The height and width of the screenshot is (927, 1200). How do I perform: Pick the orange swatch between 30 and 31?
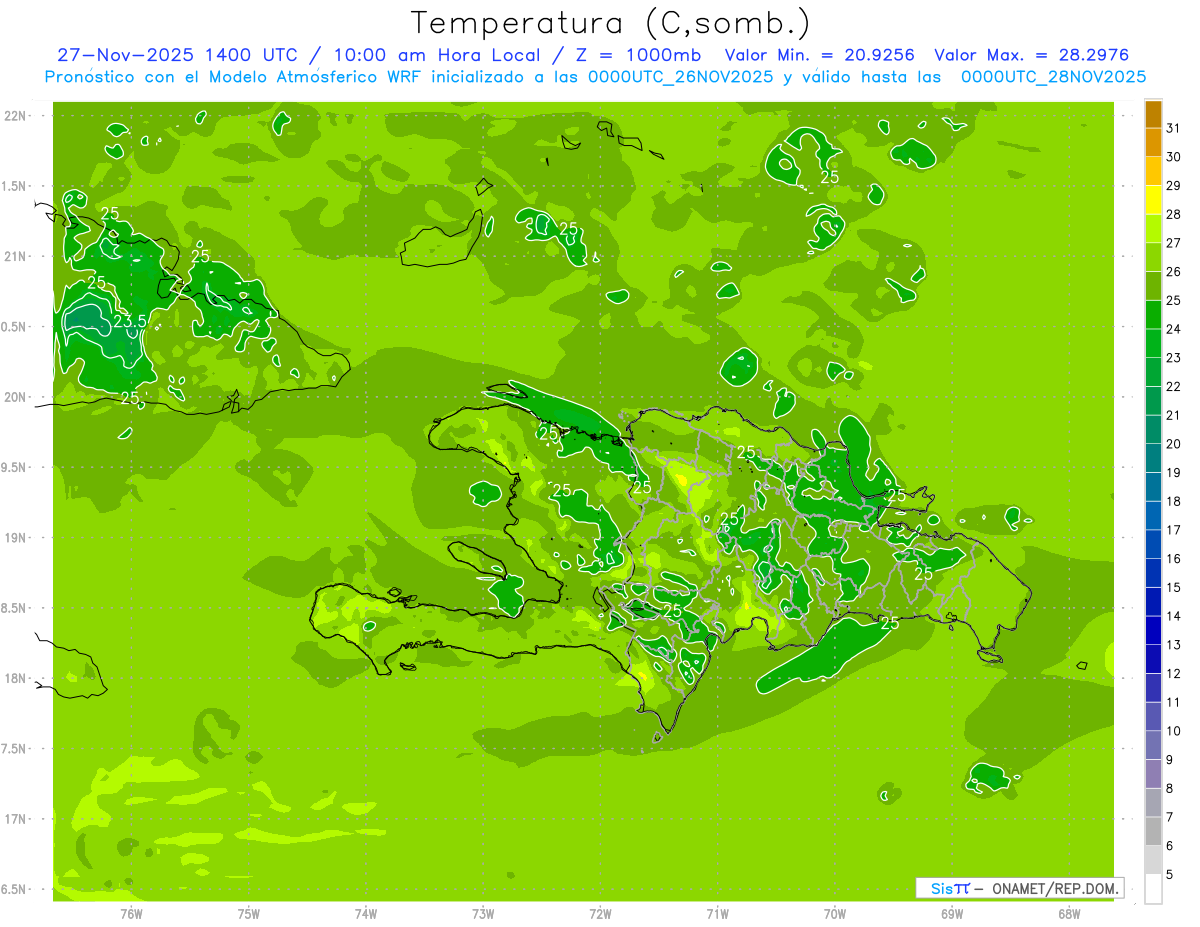pyautogui.click(x=1153, y=143)
